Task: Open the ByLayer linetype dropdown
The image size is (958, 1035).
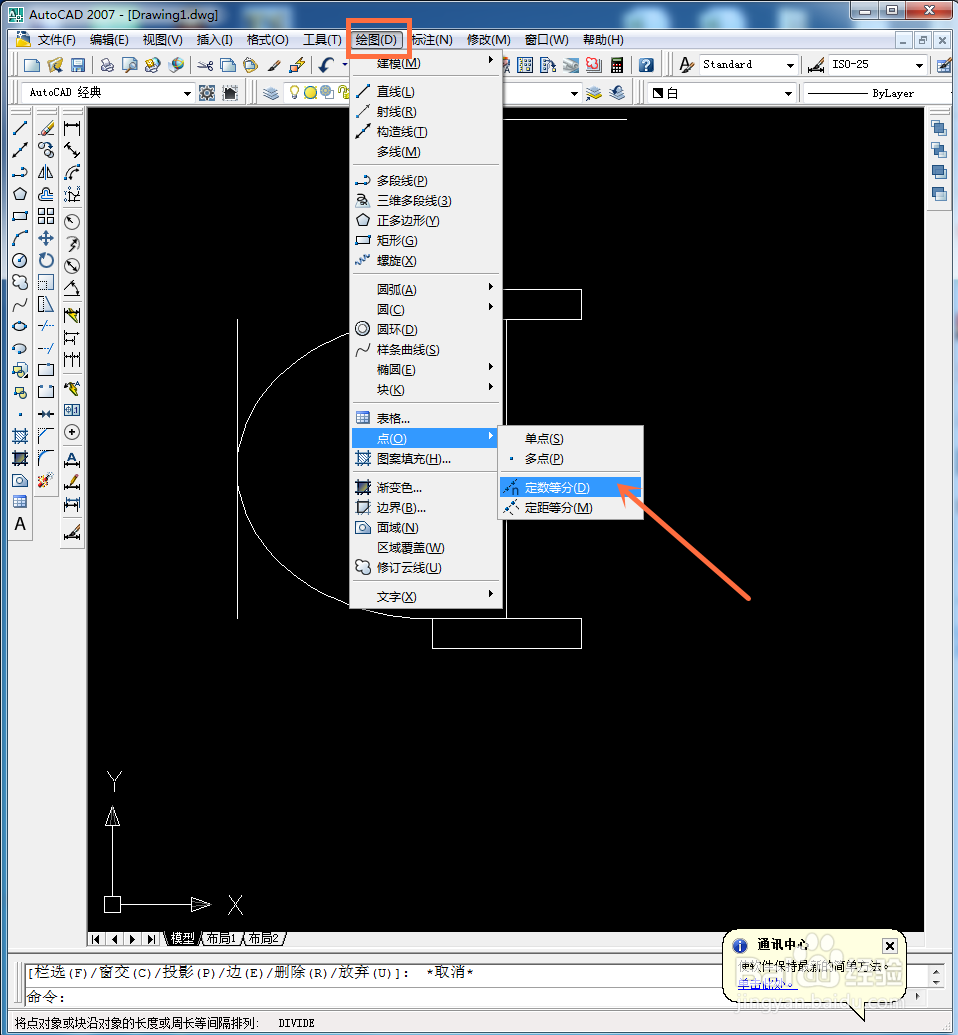Action: [x=879, y=93]
